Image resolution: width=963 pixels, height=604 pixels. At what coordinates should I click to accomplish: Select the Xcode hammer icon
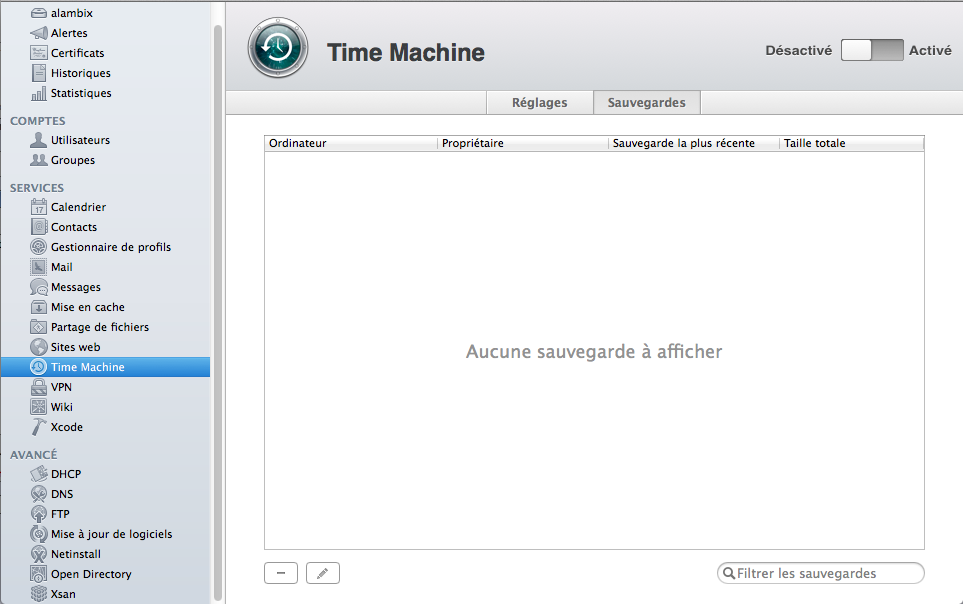point(39,427)
